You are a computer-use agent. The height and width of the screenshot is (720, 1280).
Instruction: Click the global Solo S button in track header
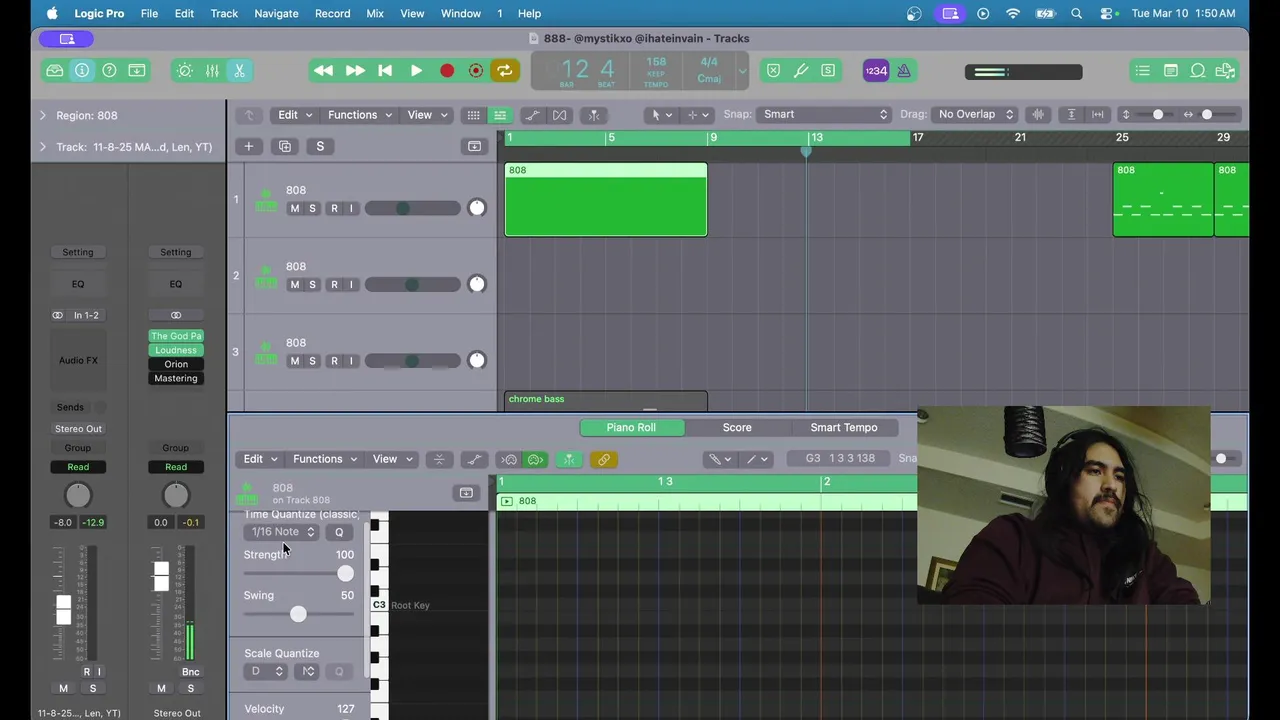(x=320, y=147)
